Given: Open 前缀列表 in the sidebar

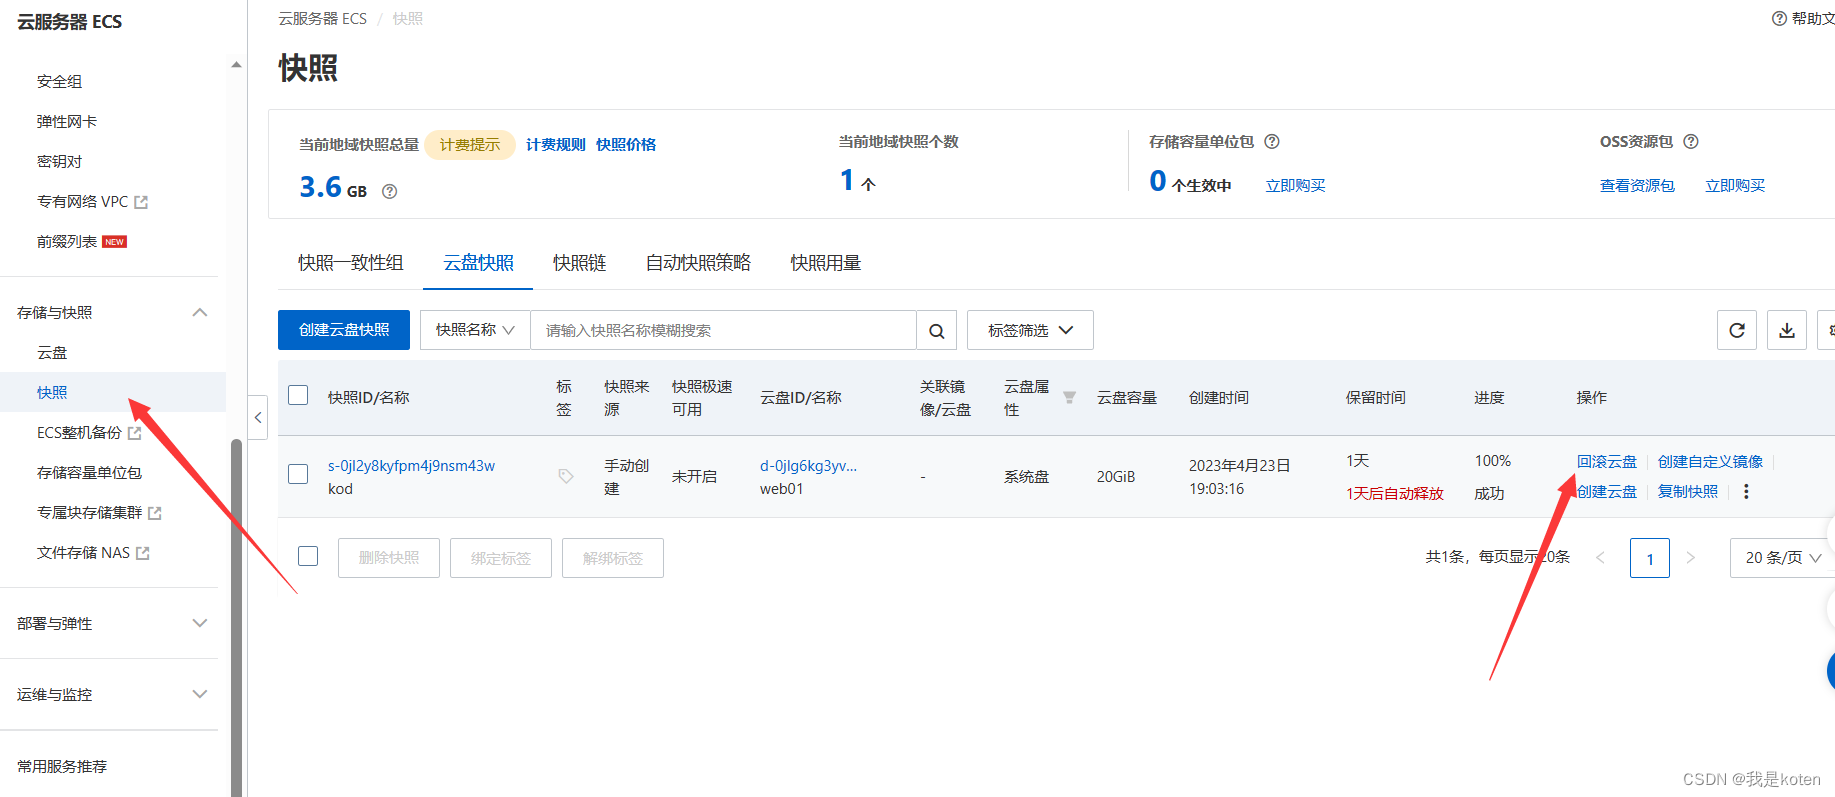Looking at the screenshot, I should [67, 242].
